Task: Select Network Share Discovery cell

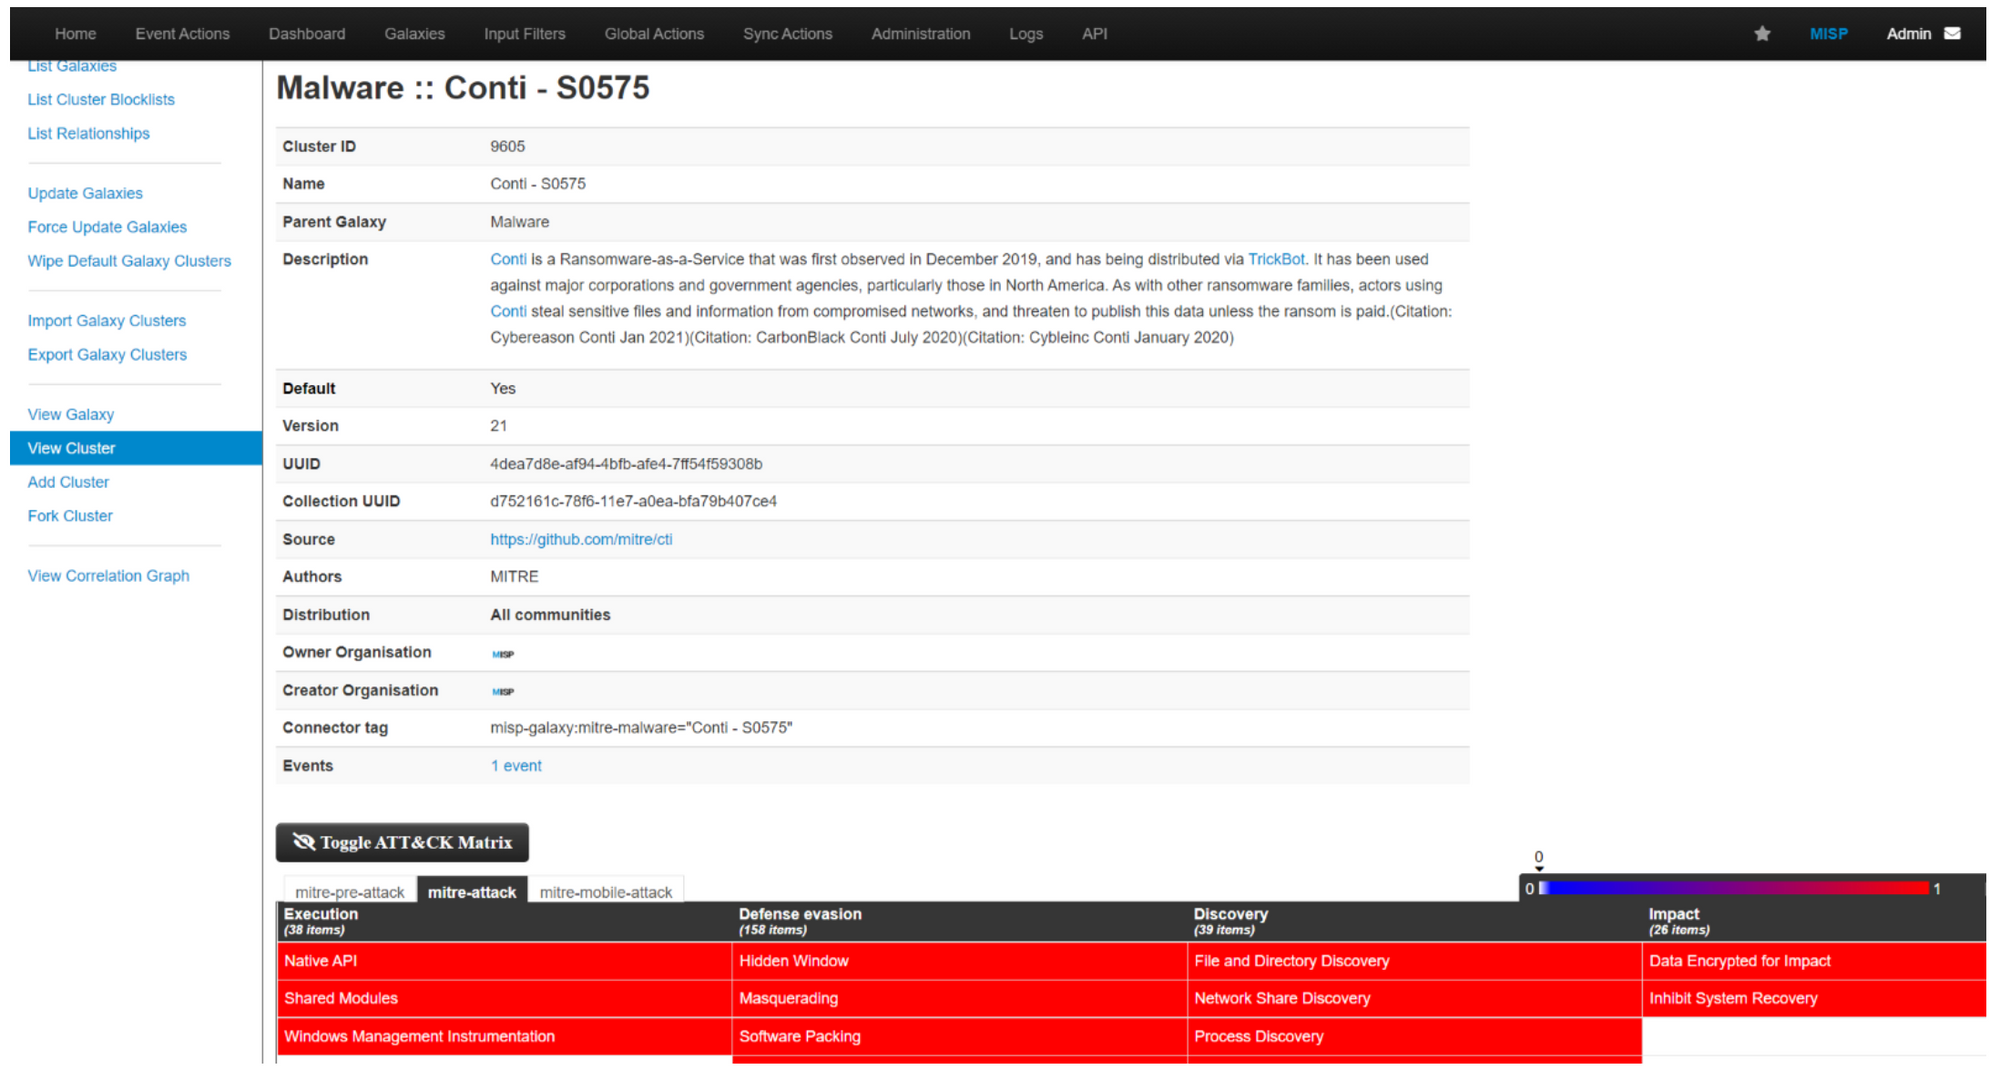Action: click(1414, 999)
